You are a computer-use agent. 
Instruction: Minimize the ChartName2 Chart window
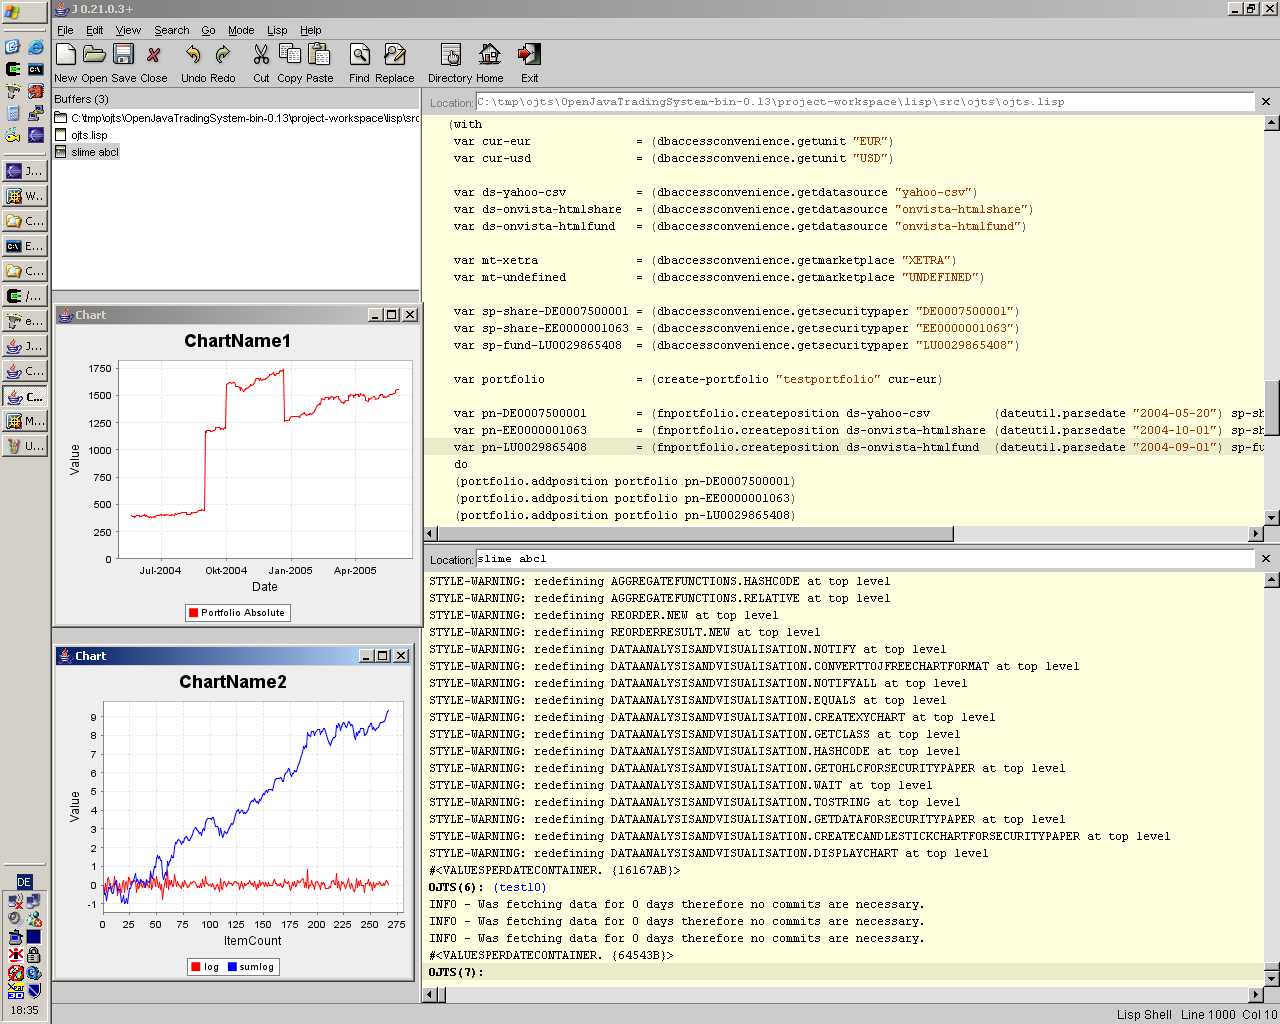366,656
